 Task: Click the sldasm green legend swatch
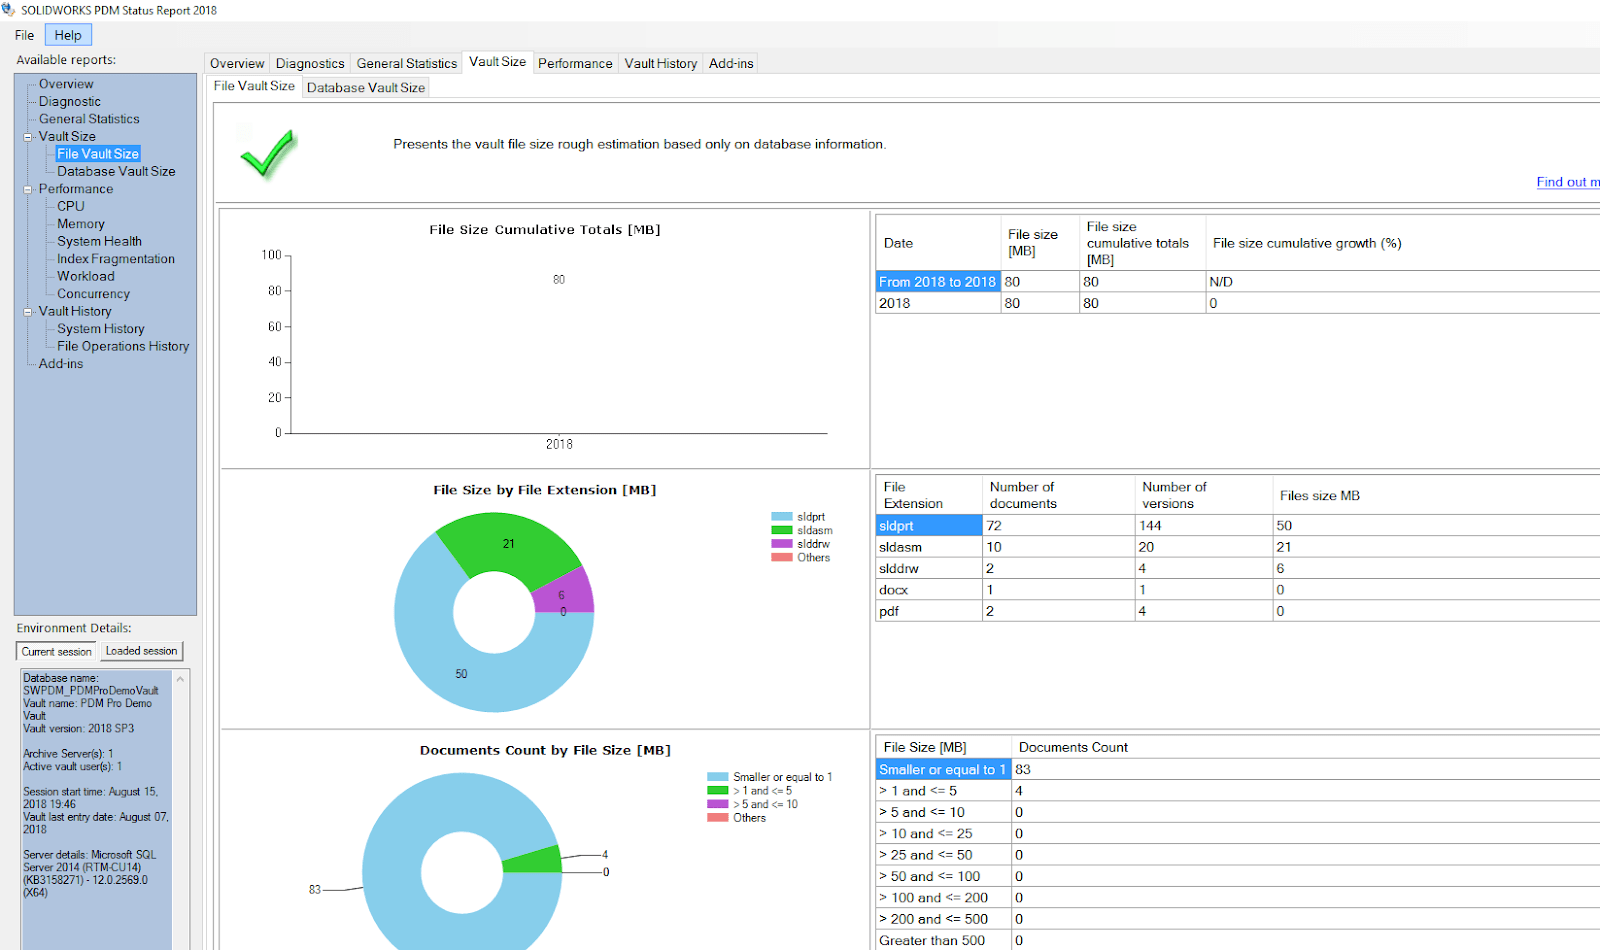click(782, 531)
